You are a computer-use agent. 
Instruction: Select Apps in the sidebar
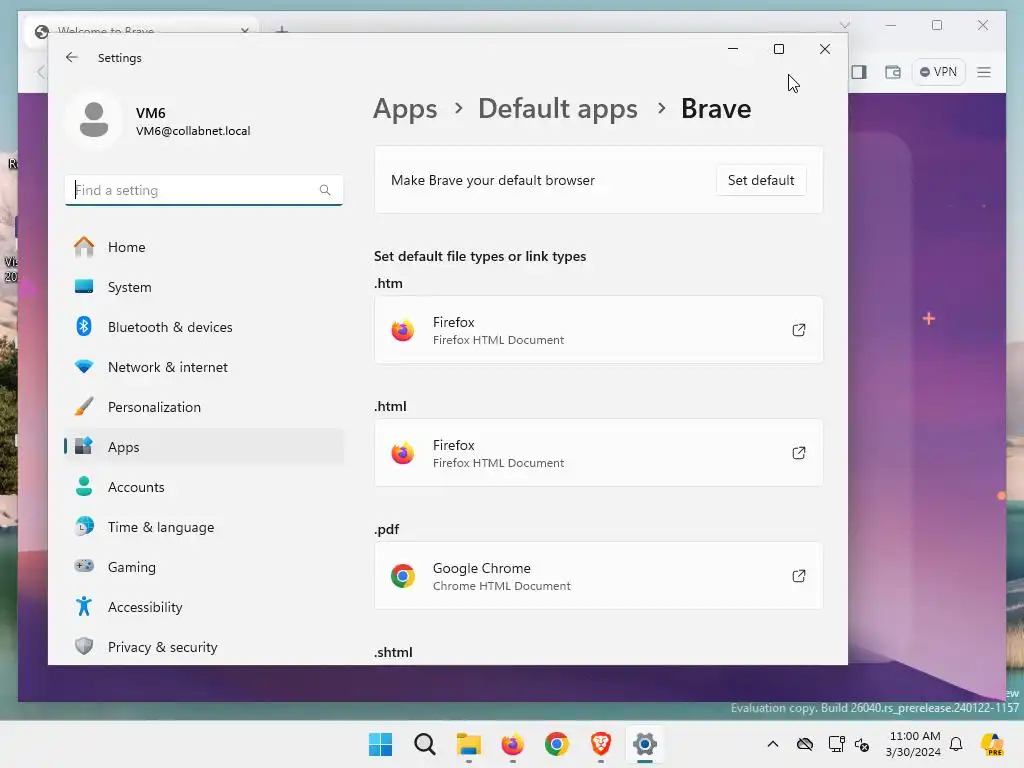click(x=204, y=447)
